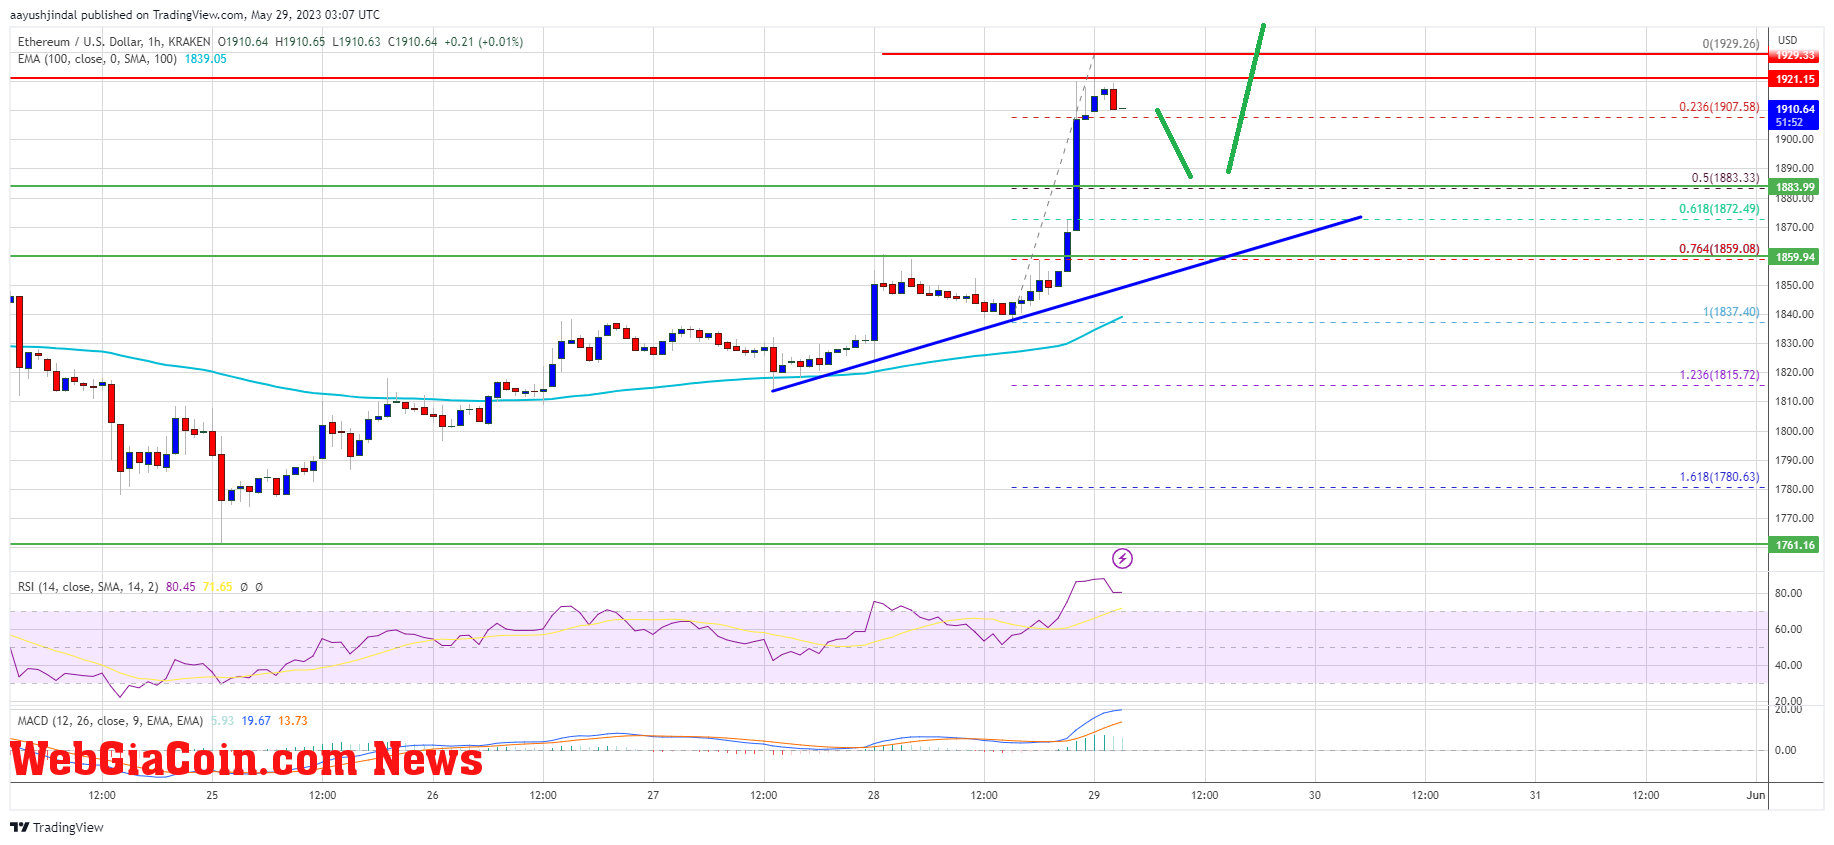Click the 0.00 MACD axis label
Screen dimensions: 1834x845
tap(1785, 750)
